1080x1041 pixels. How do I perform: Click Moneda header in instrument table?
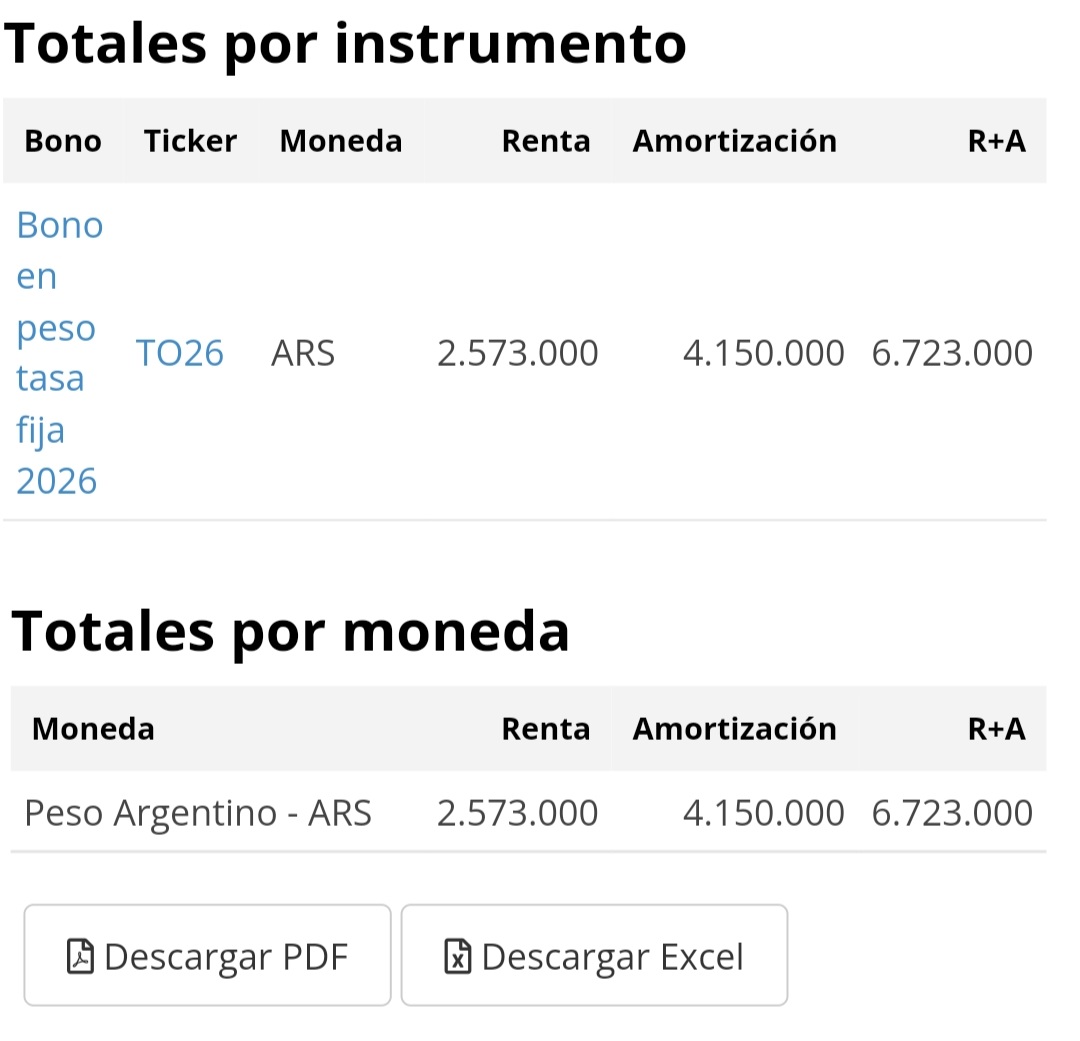coord(341,141)
